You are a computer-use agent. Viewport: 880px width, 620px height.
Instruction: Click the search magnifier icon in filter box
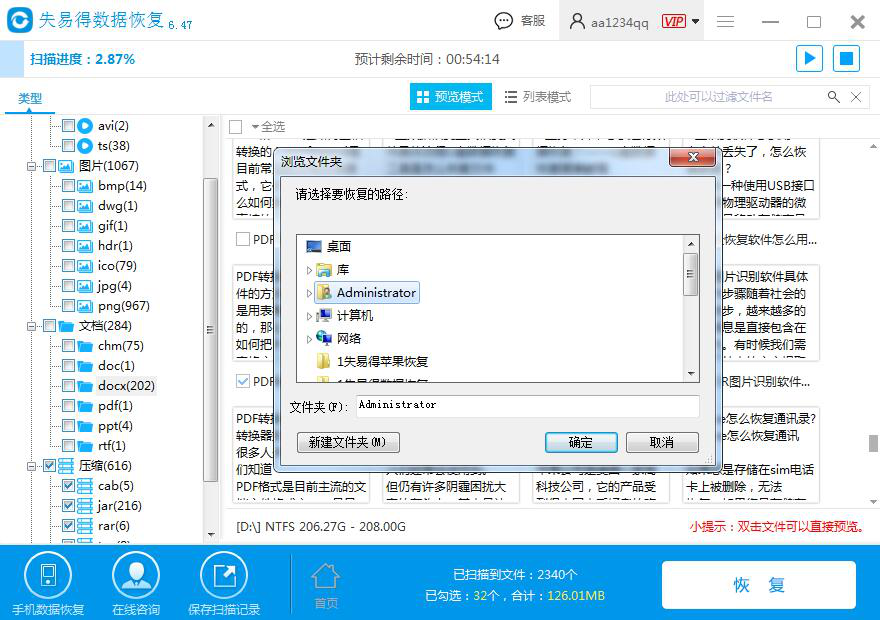[x=834, y=97]
